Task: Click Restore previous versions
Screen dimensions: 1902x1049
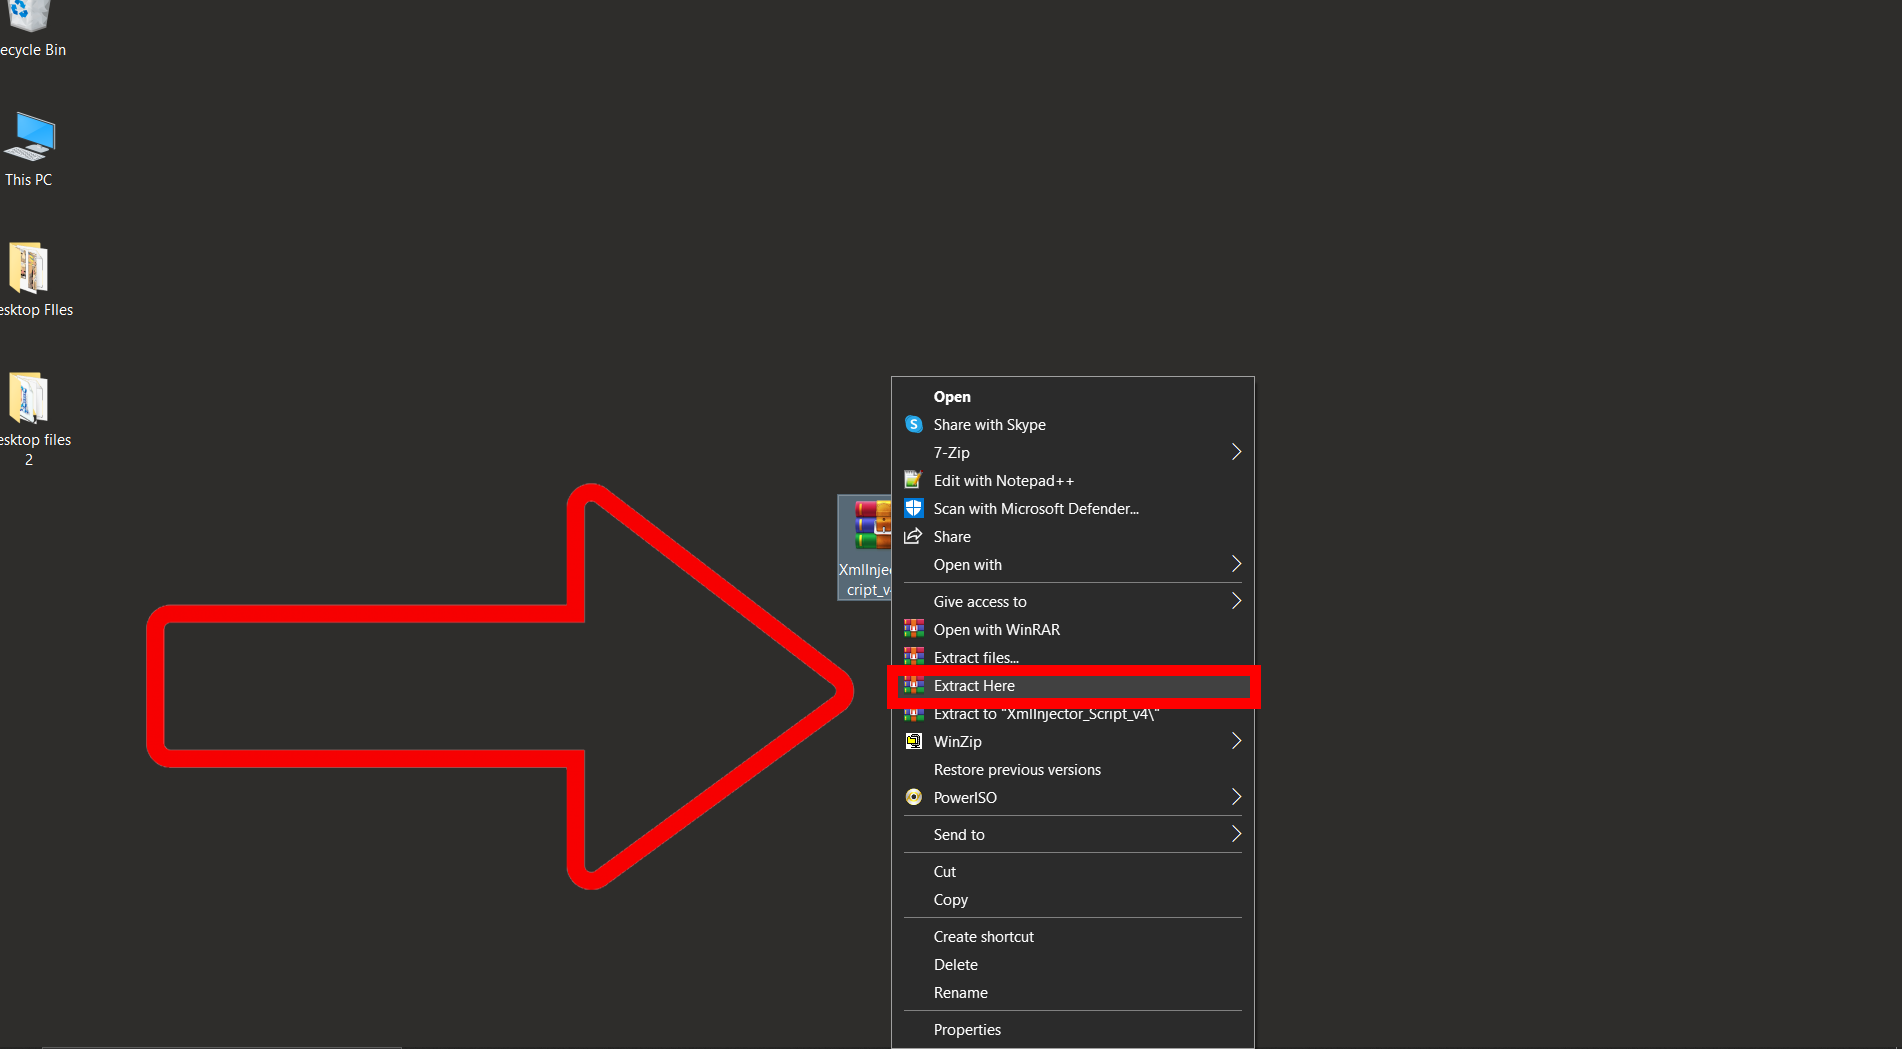Action: tap(1016, 769)
